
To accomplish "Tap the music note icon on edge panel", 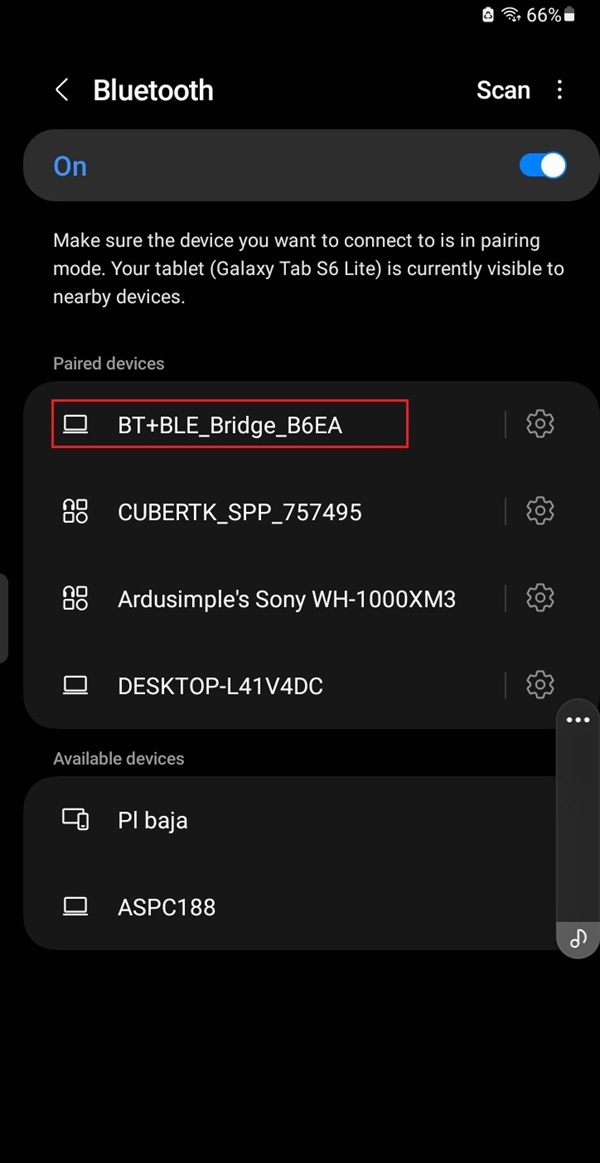I will [x=578, y=939].
